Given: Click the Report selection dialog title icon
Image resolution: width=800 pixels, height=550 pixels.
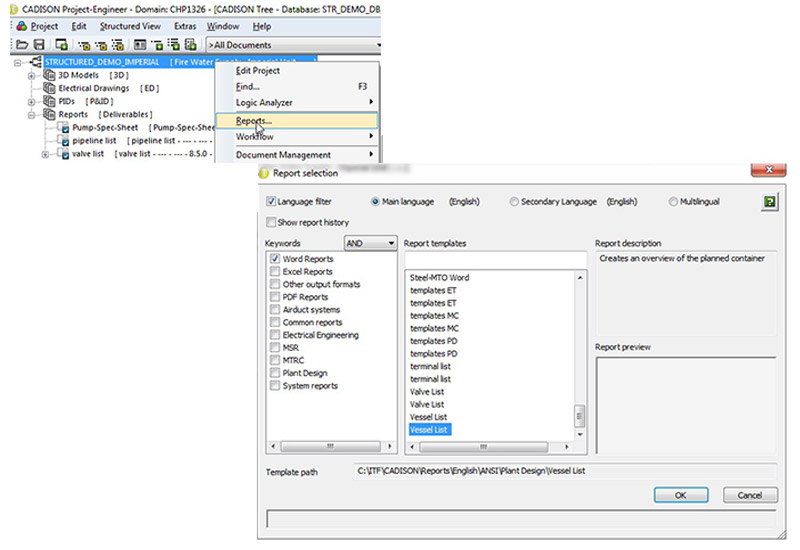Looking at the screenshot, I should pyautogui.click(x=264, y=173).
